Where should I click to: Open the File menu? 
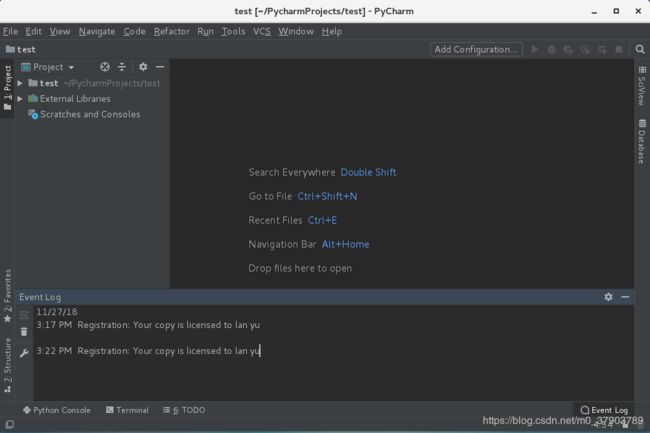[10, 31]
